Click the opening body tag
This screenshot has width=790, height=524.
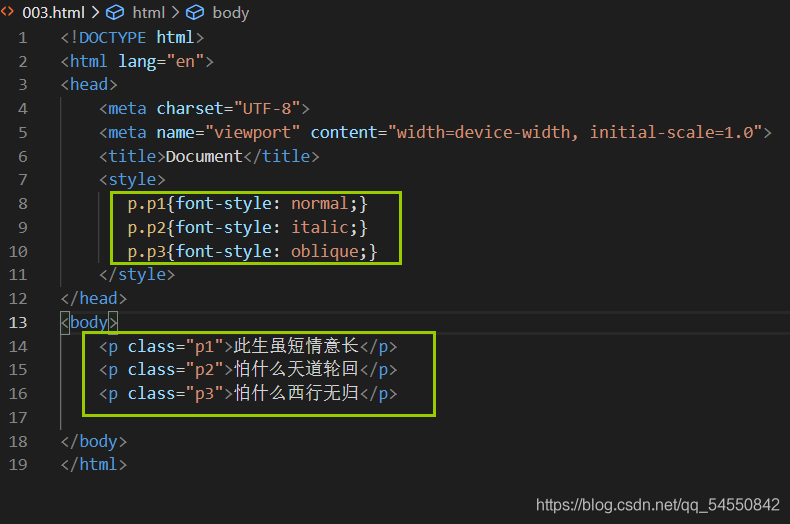pyautogui.click(x=89, y=322)
